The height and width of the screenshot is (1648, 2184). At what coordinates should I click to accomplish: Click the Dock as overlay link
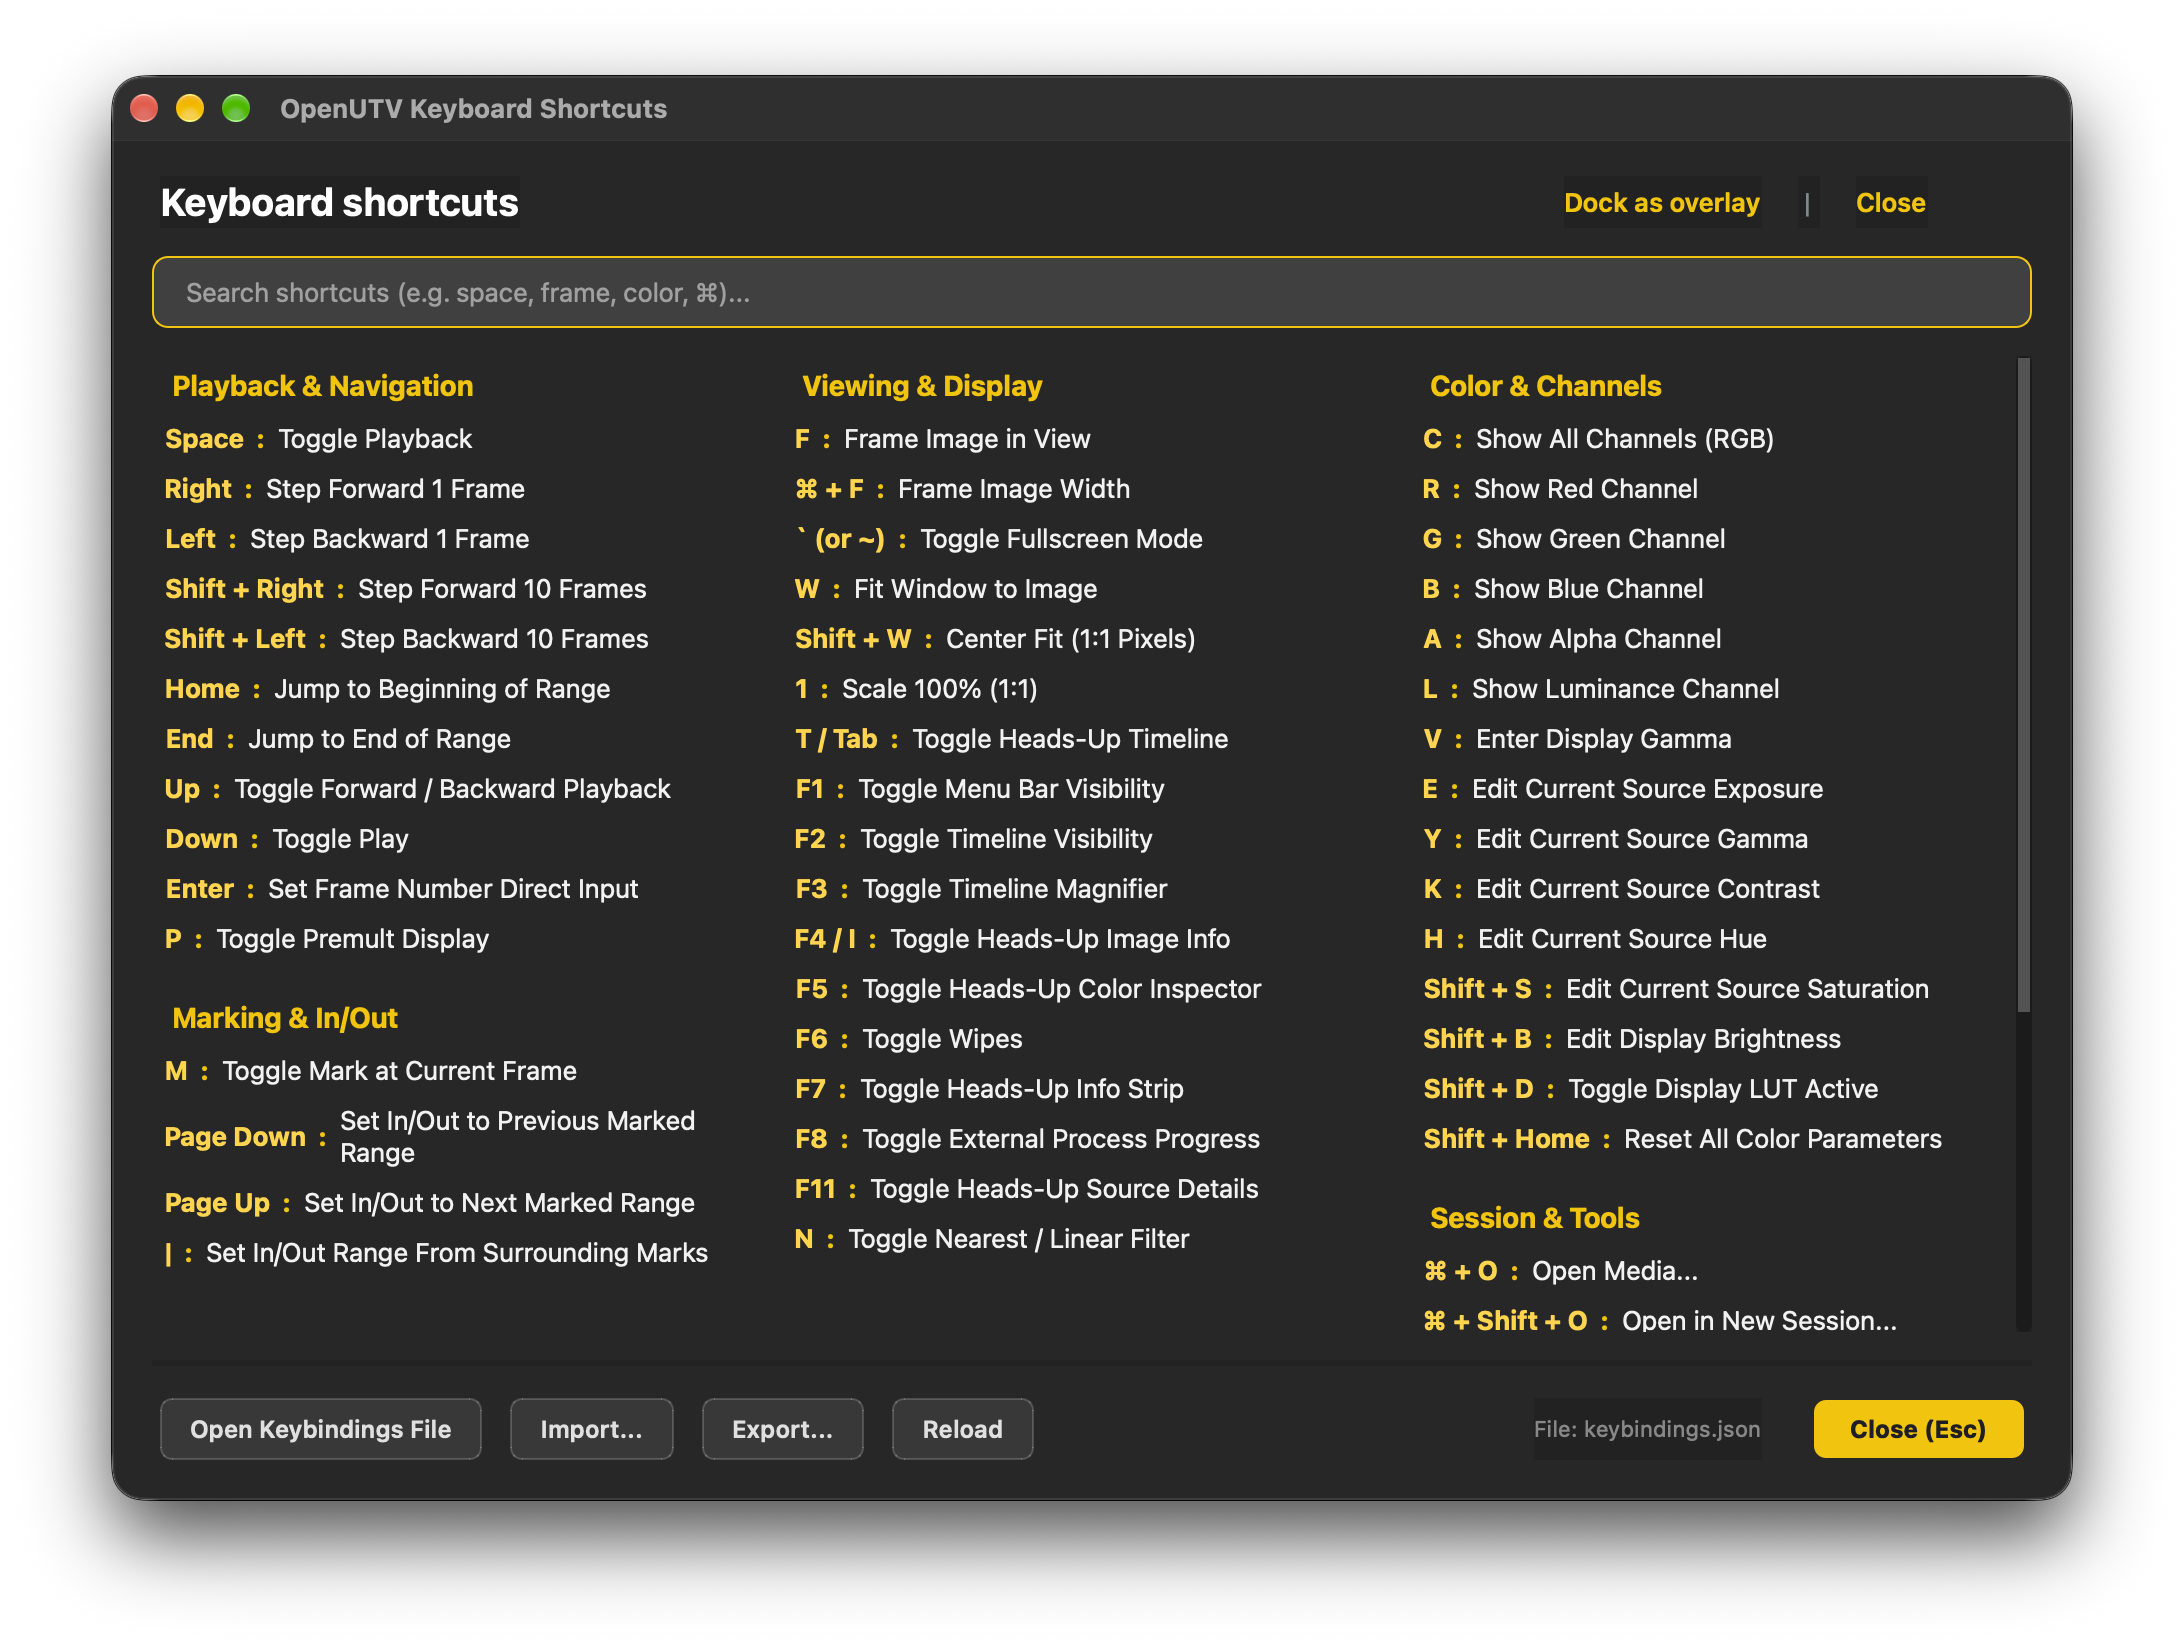coord(1661,203)
